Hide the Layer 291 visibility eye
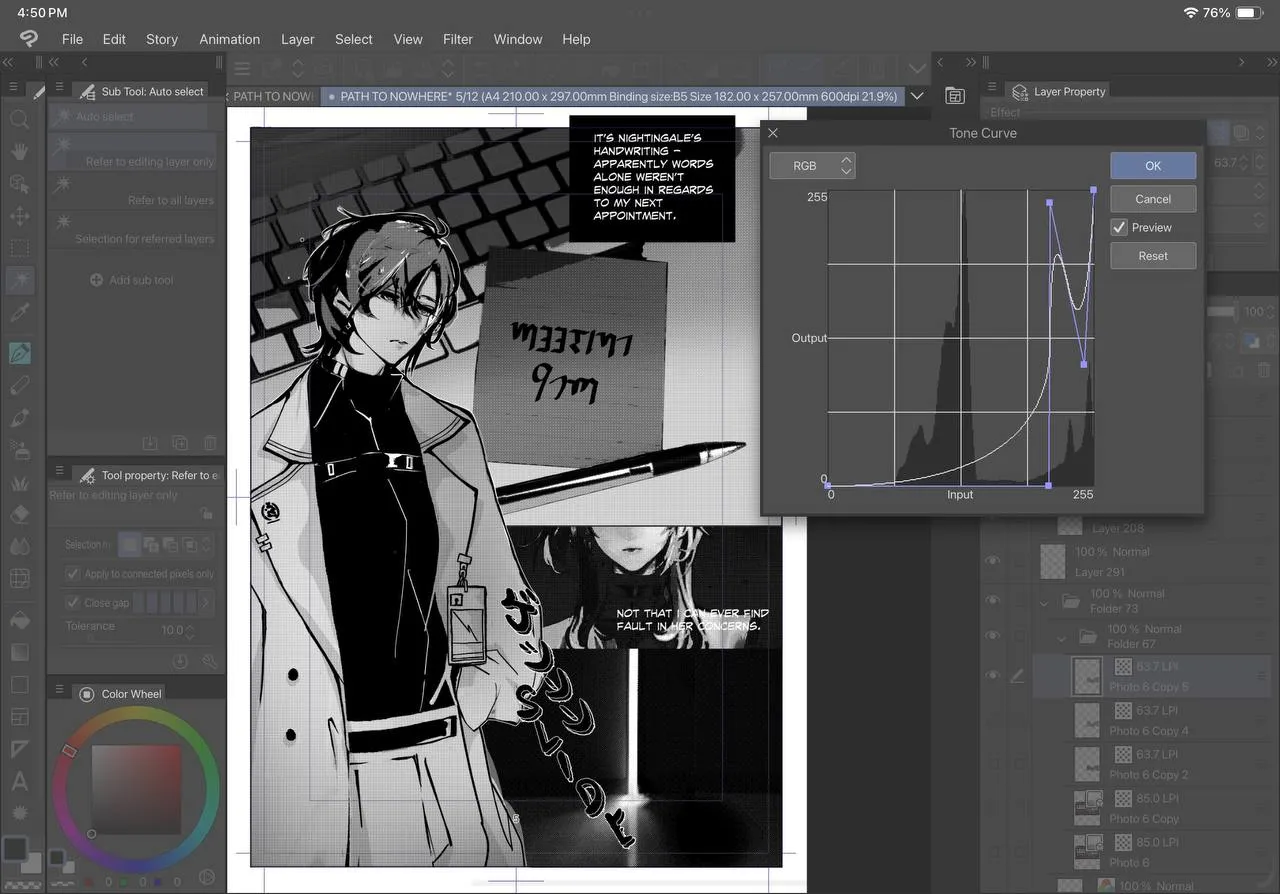1280x894 pixels. pyautogui.click(x=993, y=561)
